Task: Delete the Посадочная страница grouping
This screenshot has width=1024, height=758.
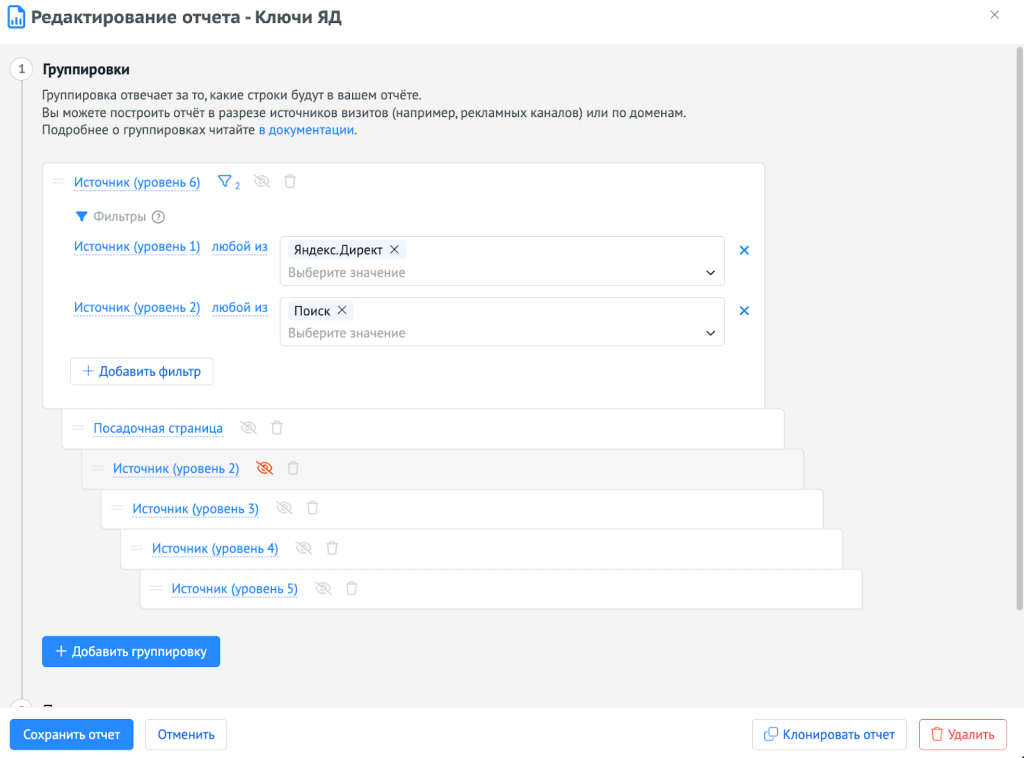Action: point(277,428)
